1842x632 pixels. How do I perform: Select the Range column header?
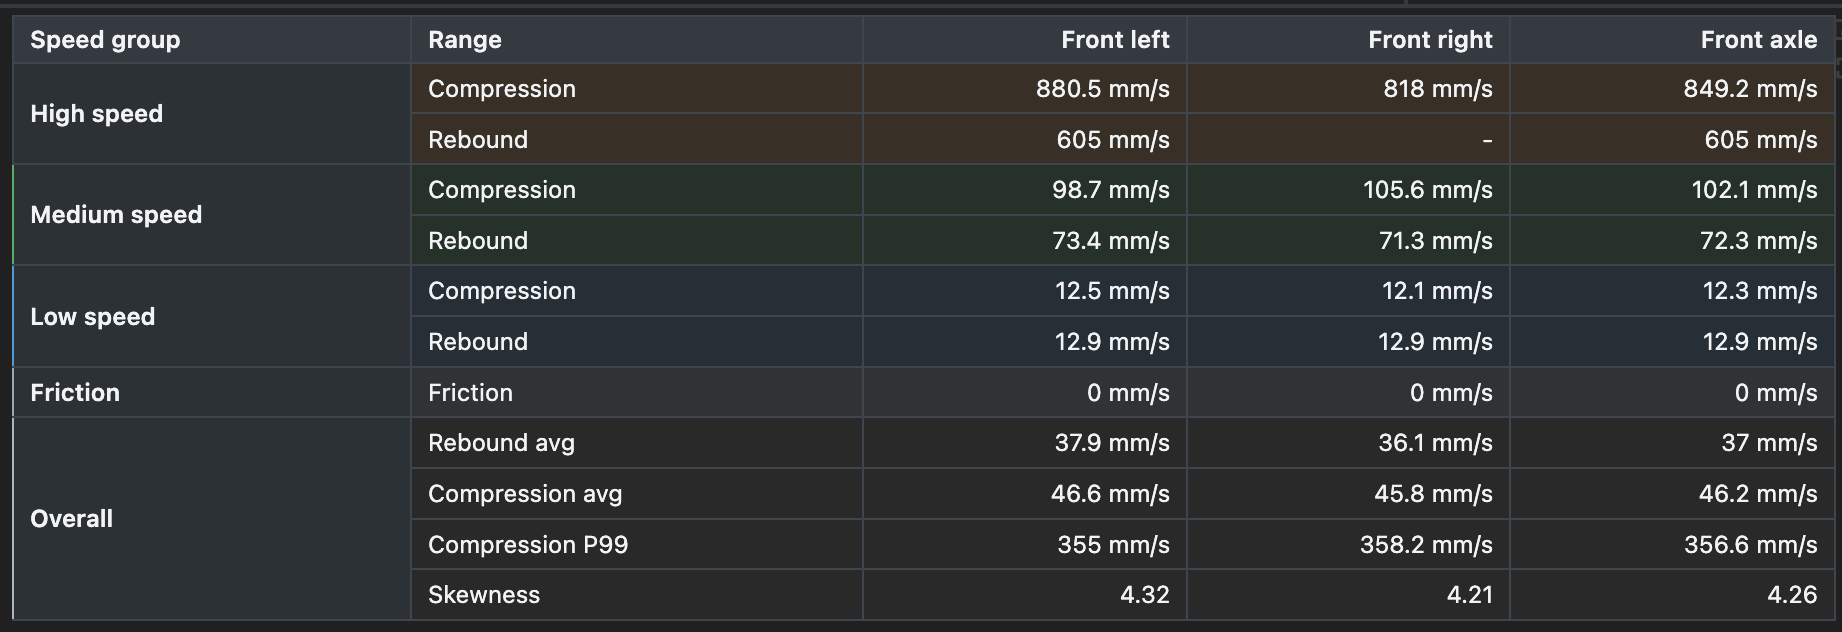(x=637, y=40)
